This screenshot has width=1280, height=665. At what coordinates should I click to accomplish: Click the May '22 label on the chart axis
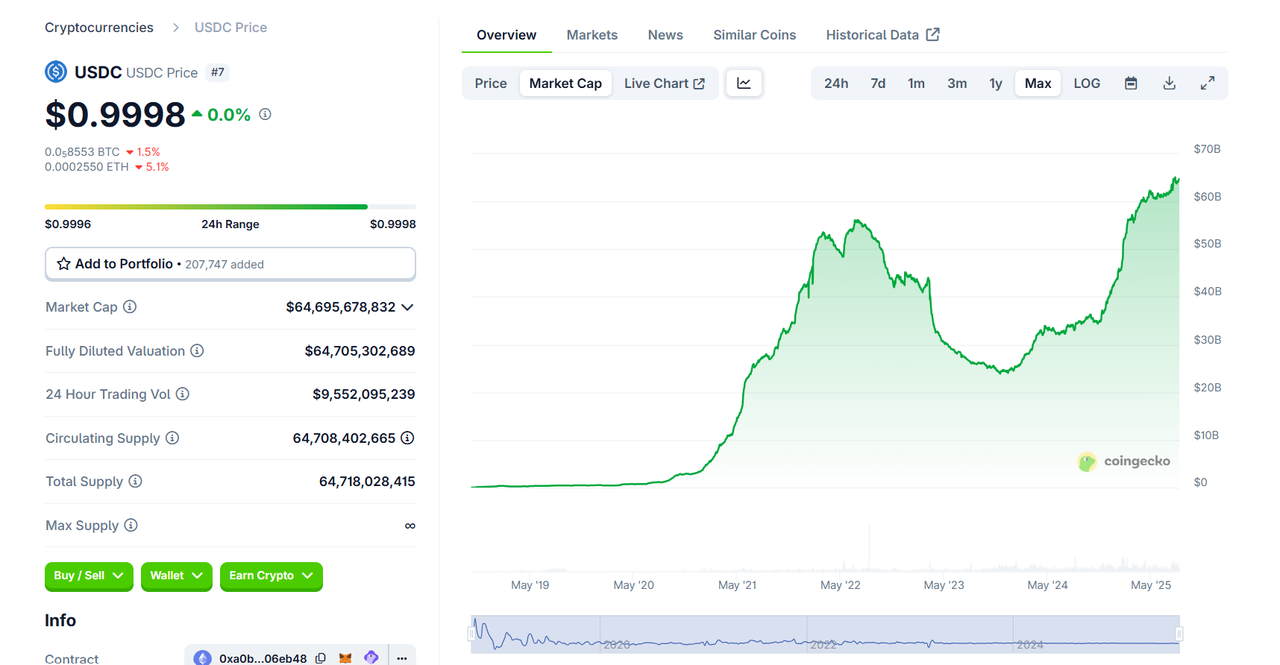pyautogui.click(x=840, y=585)
